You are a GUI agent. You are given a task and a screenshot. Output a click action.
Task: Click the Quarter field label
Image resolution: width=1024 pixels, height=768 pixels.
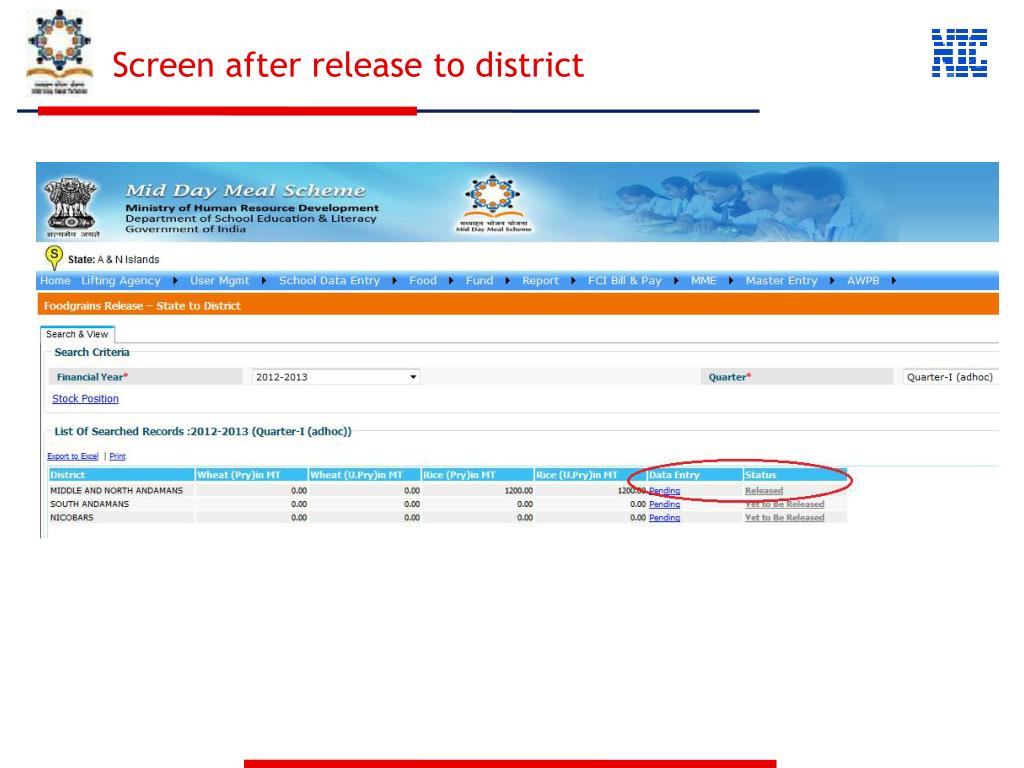tap(729, 377)
